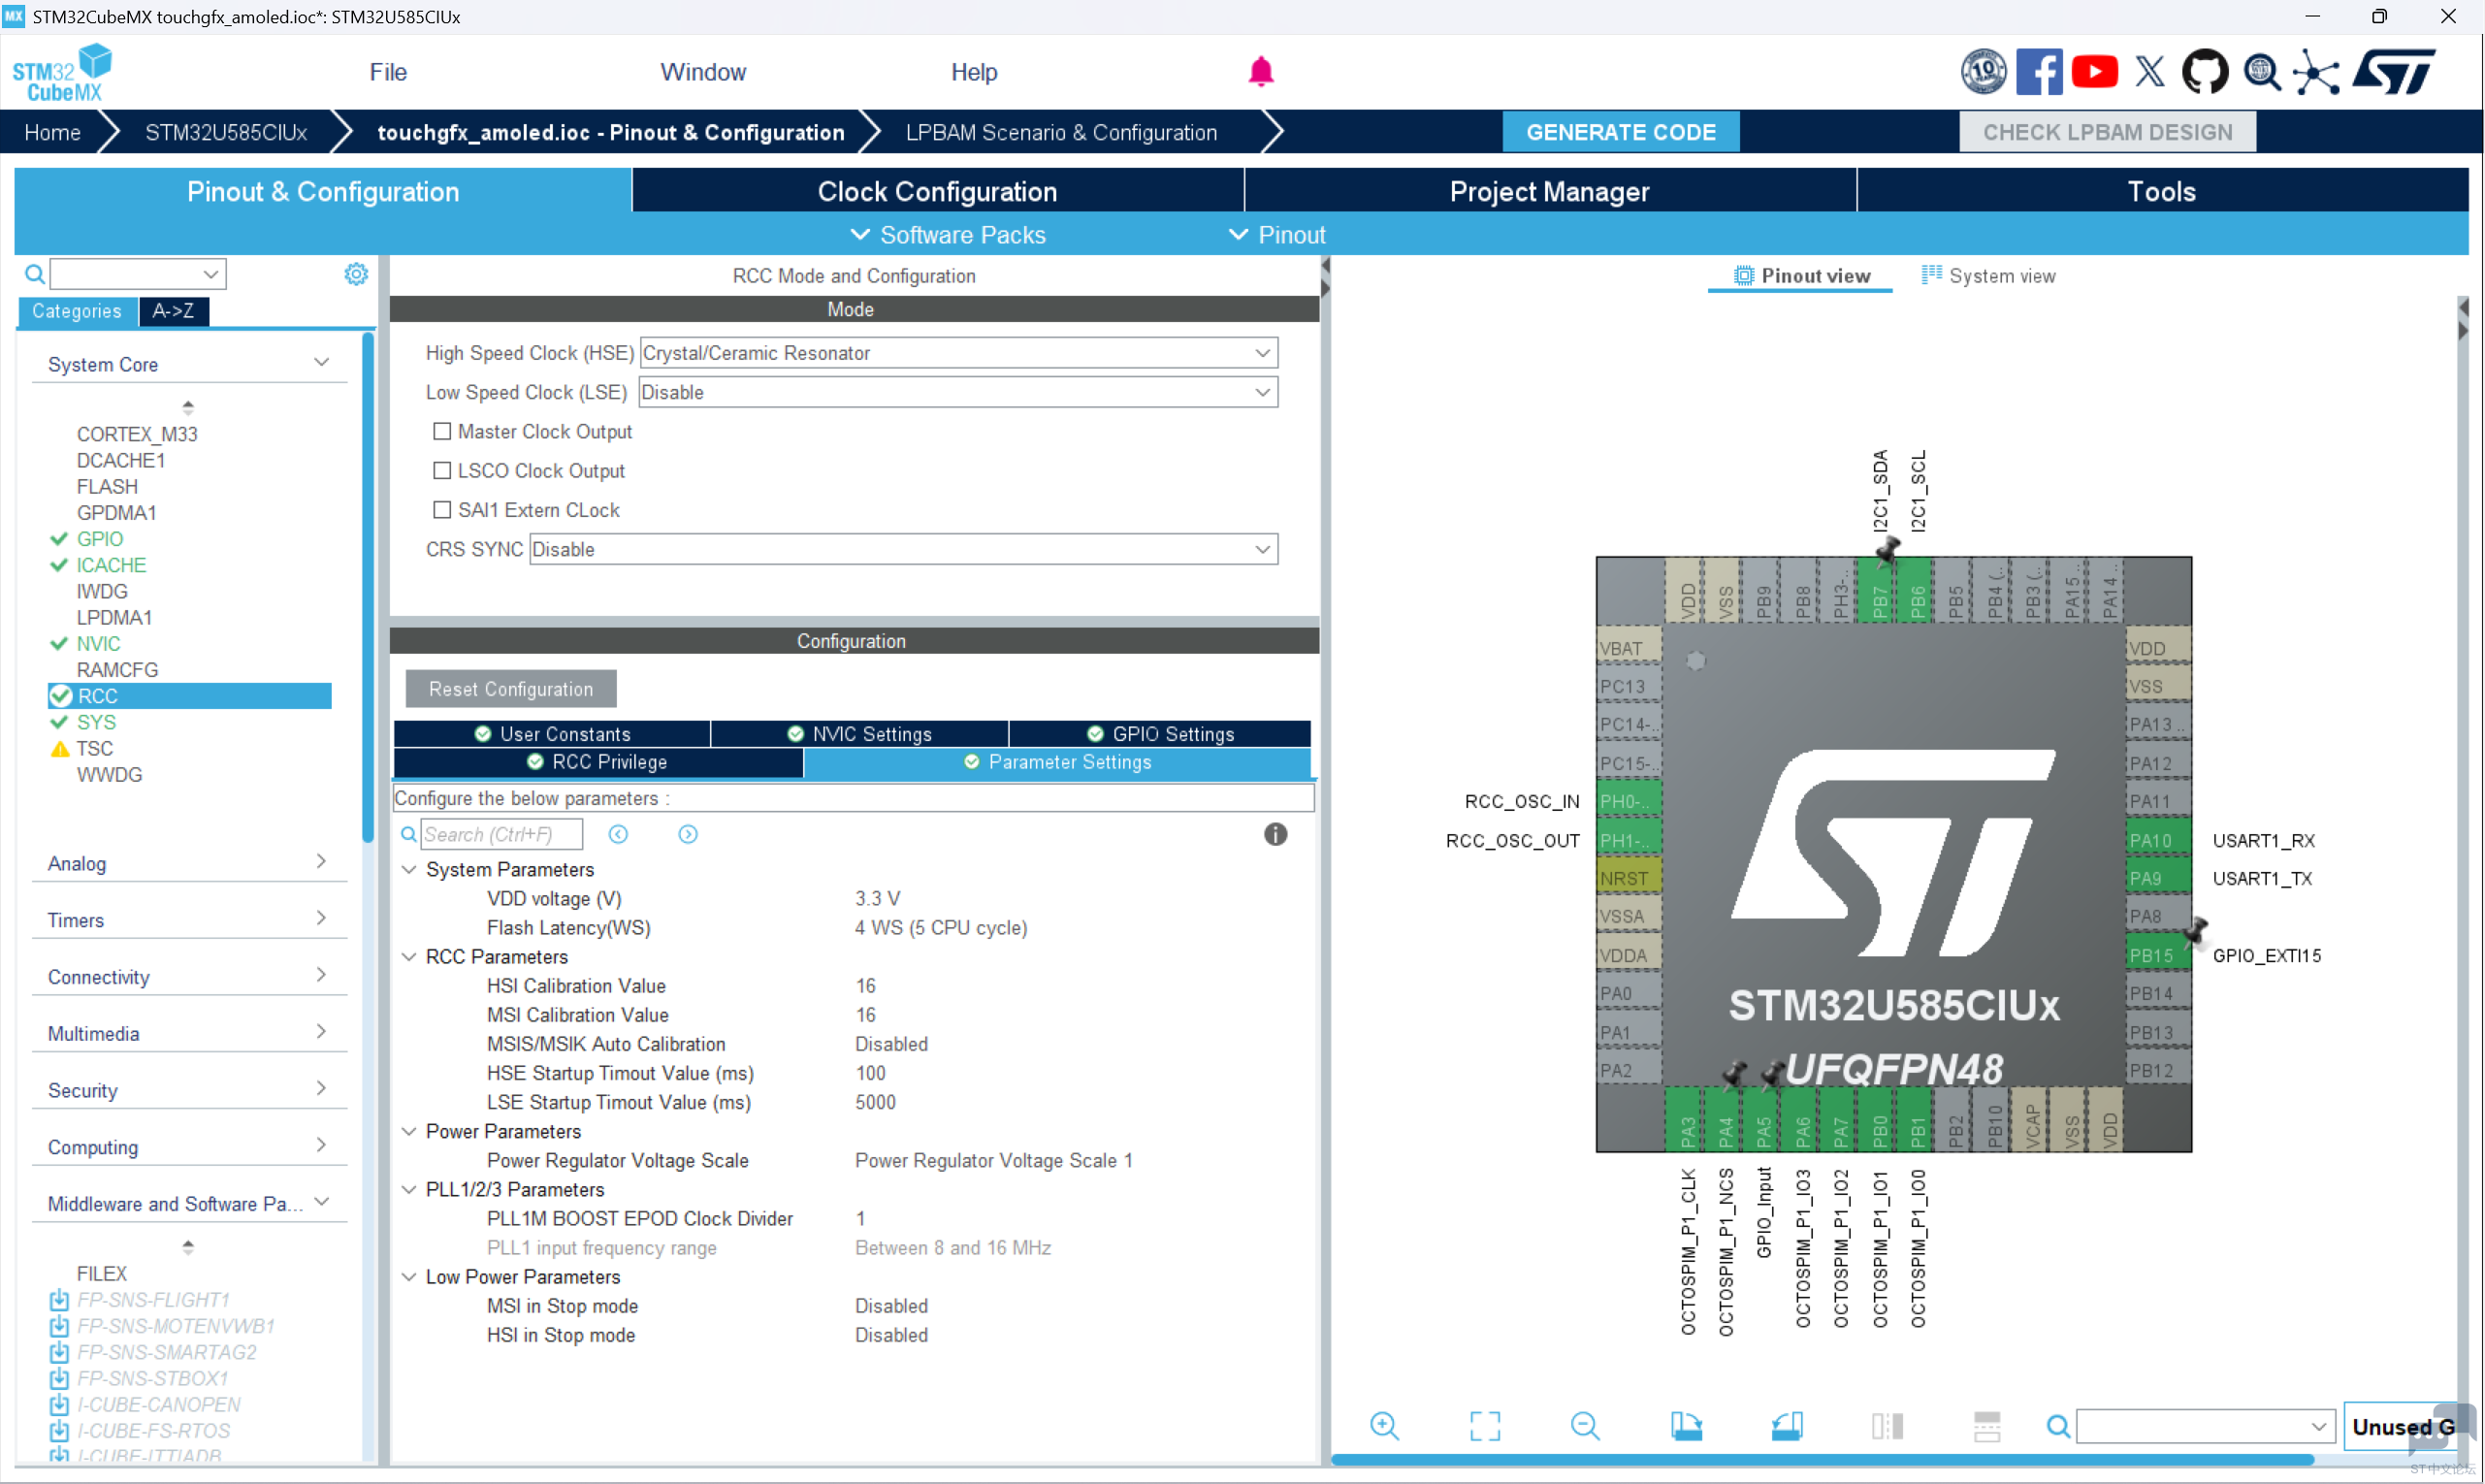Open the High Speed Clock (HSE) dropdown
Screen dimensions: 2485x1484
tap(958, 353)
